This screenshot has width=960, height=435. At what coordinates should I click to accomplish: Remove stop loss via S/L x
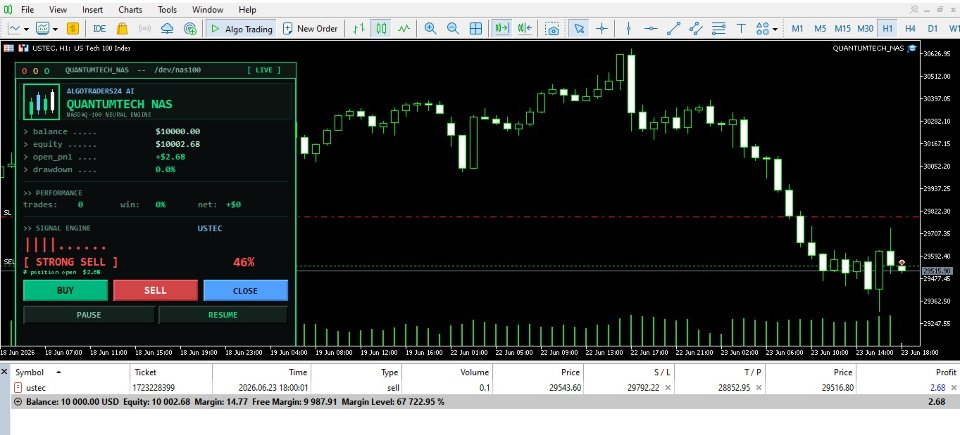(x=667, y=388)
